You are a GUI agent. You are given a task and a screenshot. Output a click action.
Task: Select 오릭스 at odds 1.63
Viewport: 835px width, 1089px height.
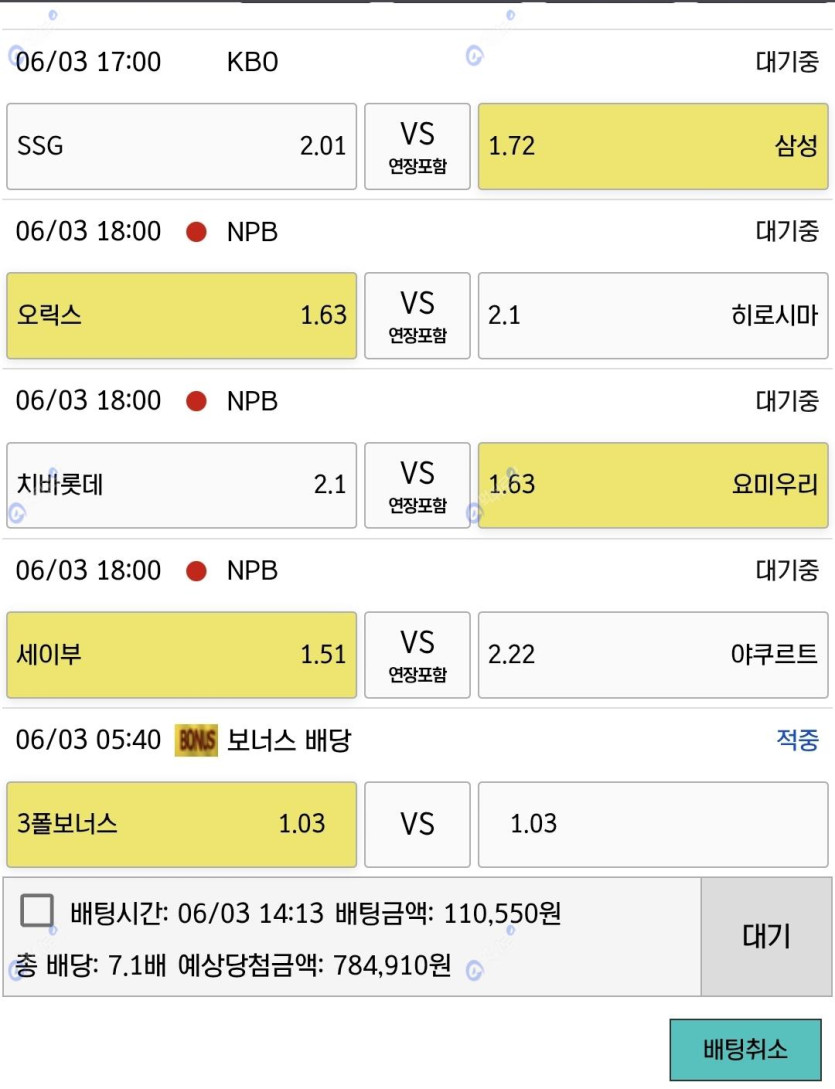click(x=181, y=316)
